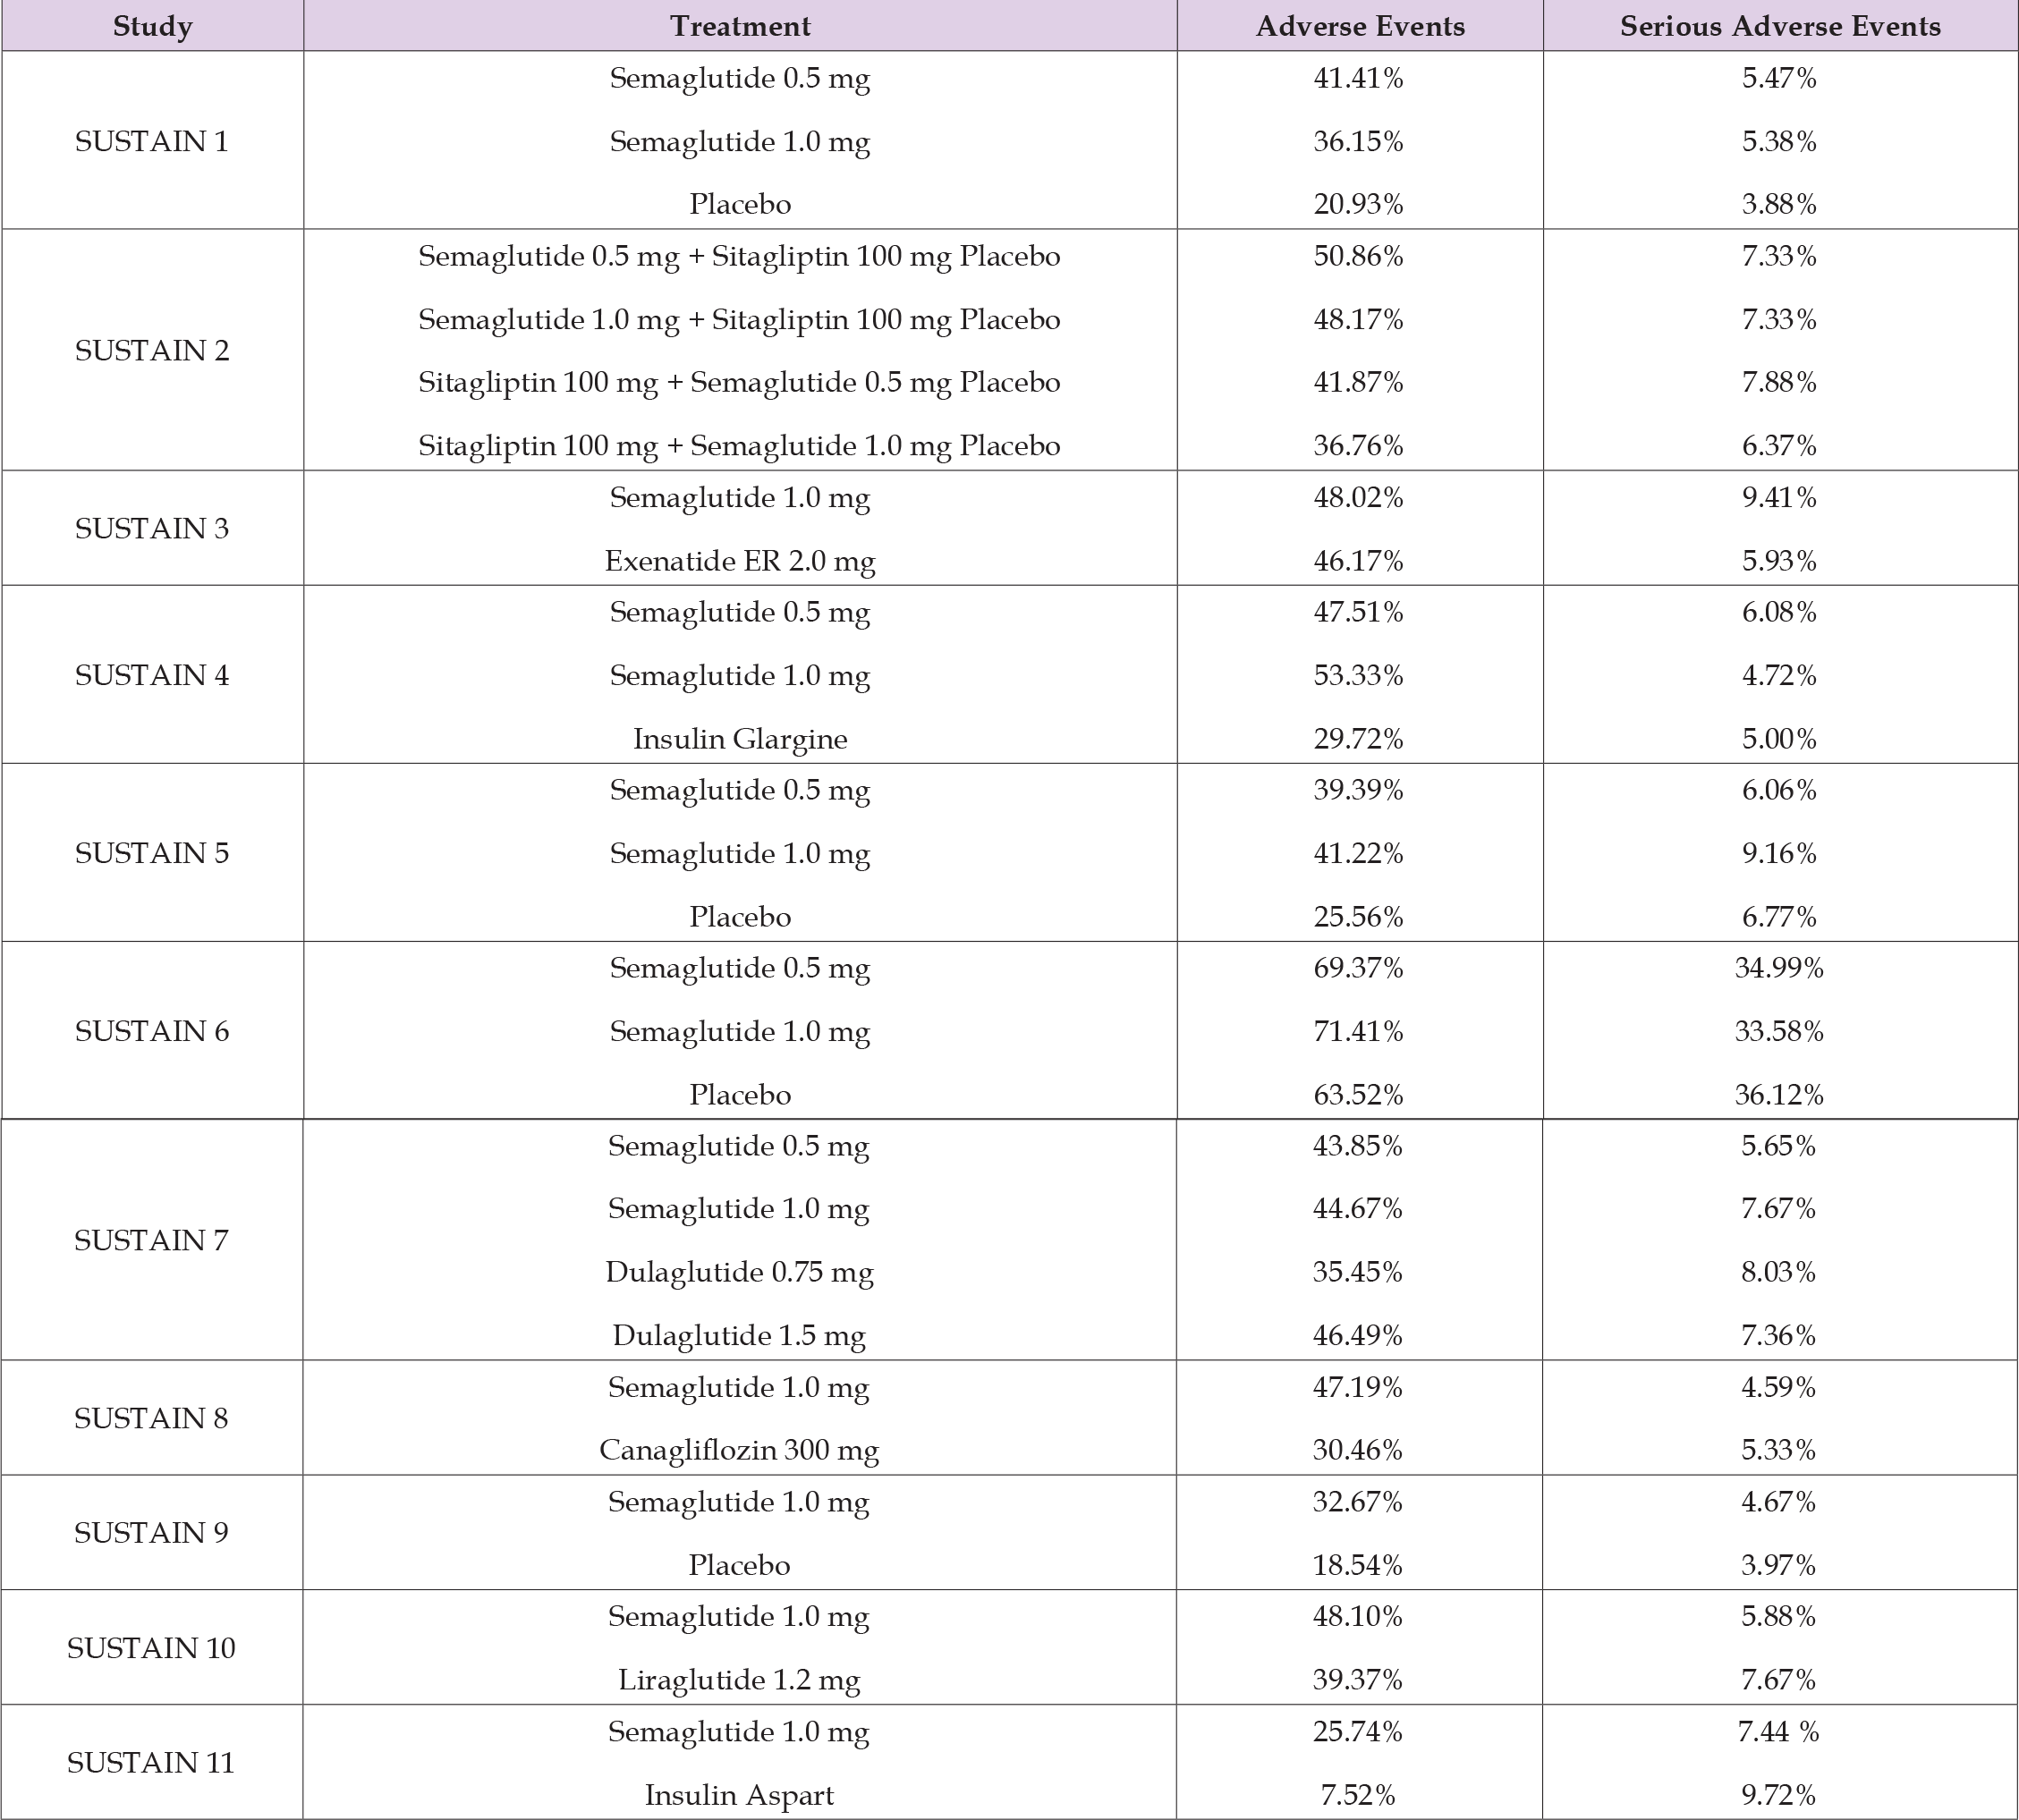Click Sitagliptin 100 mg + Semaglutide 0.5 mg Placebo
The width and height of the screenshot is (2019, 1820).
pyautogui.click(x=740, y=382)
